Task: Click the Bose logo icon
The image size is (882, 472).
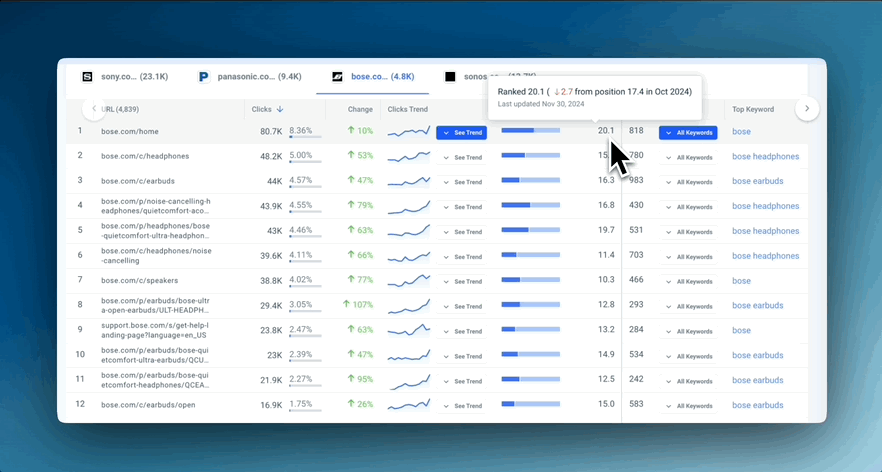Action: pos(337,77)
